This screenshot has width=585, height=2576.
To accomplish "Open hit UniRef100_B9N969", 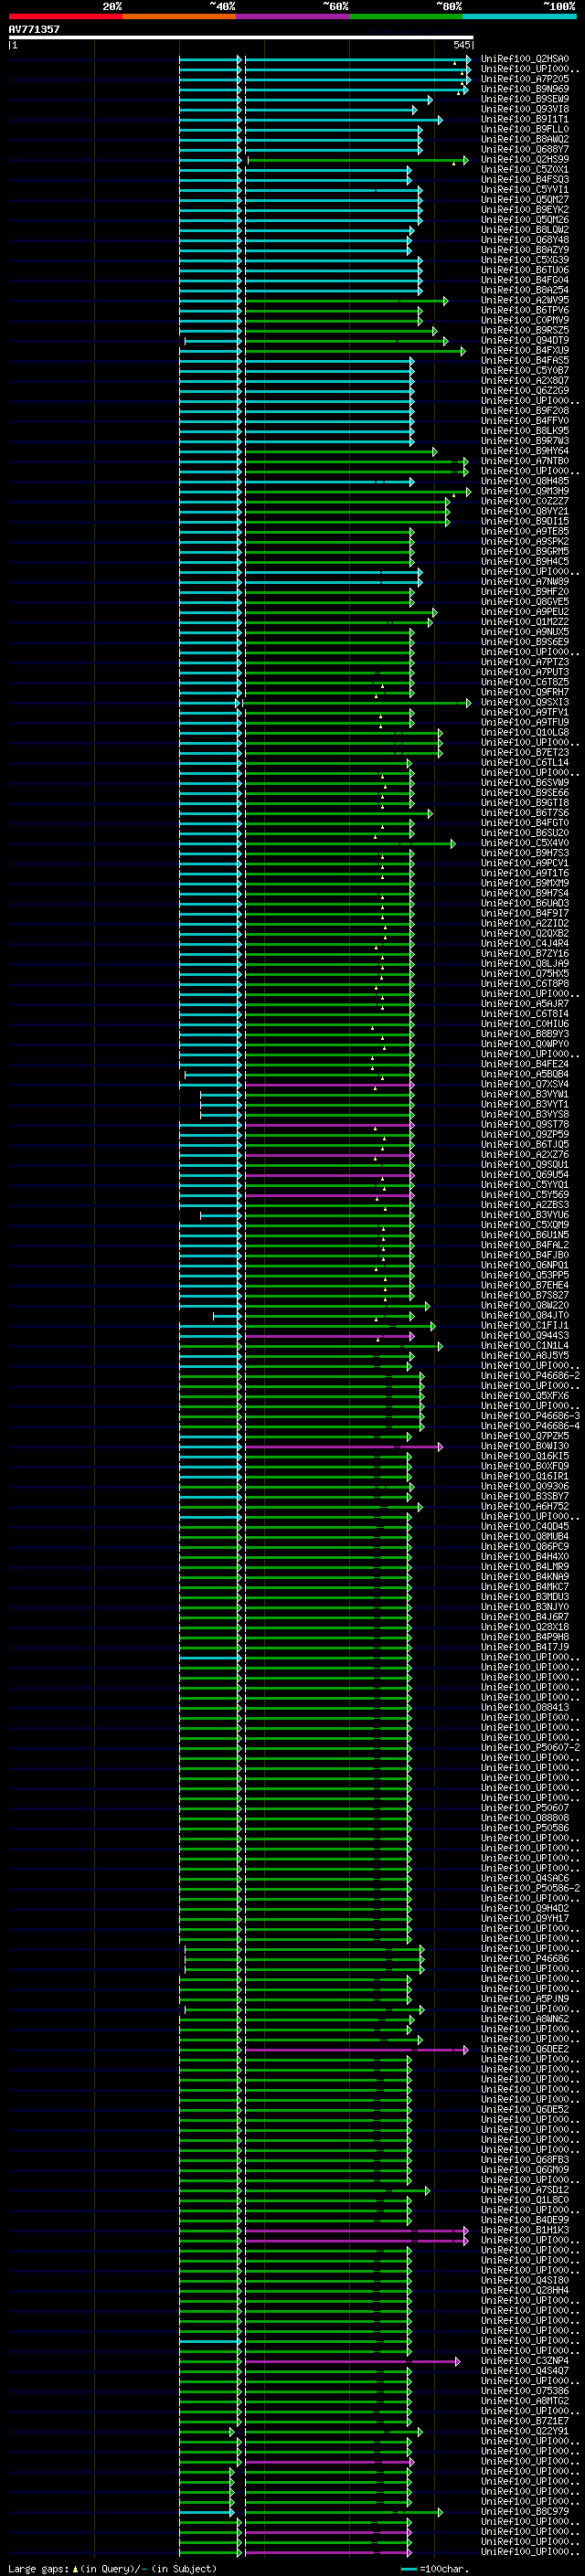I will 525,89.
